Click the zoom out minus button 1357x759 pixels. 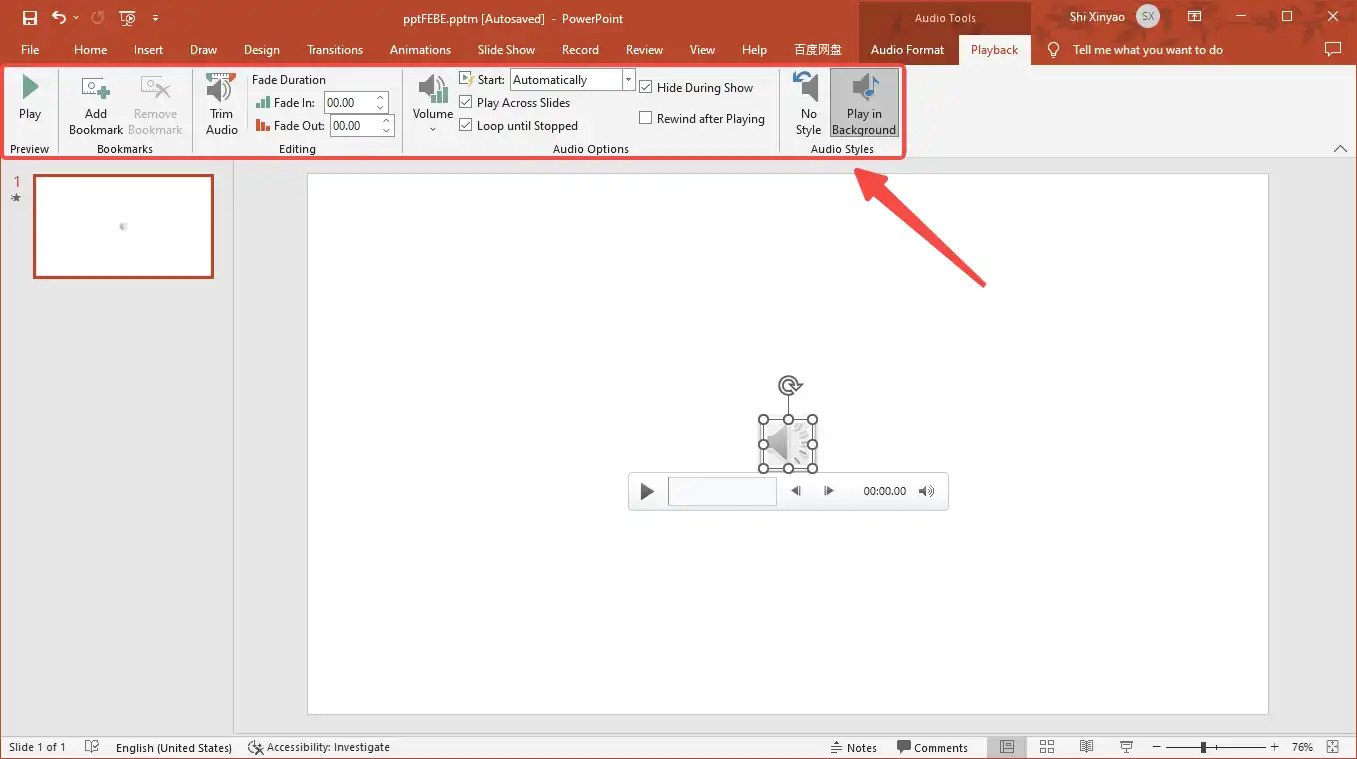coord(1156,747)
